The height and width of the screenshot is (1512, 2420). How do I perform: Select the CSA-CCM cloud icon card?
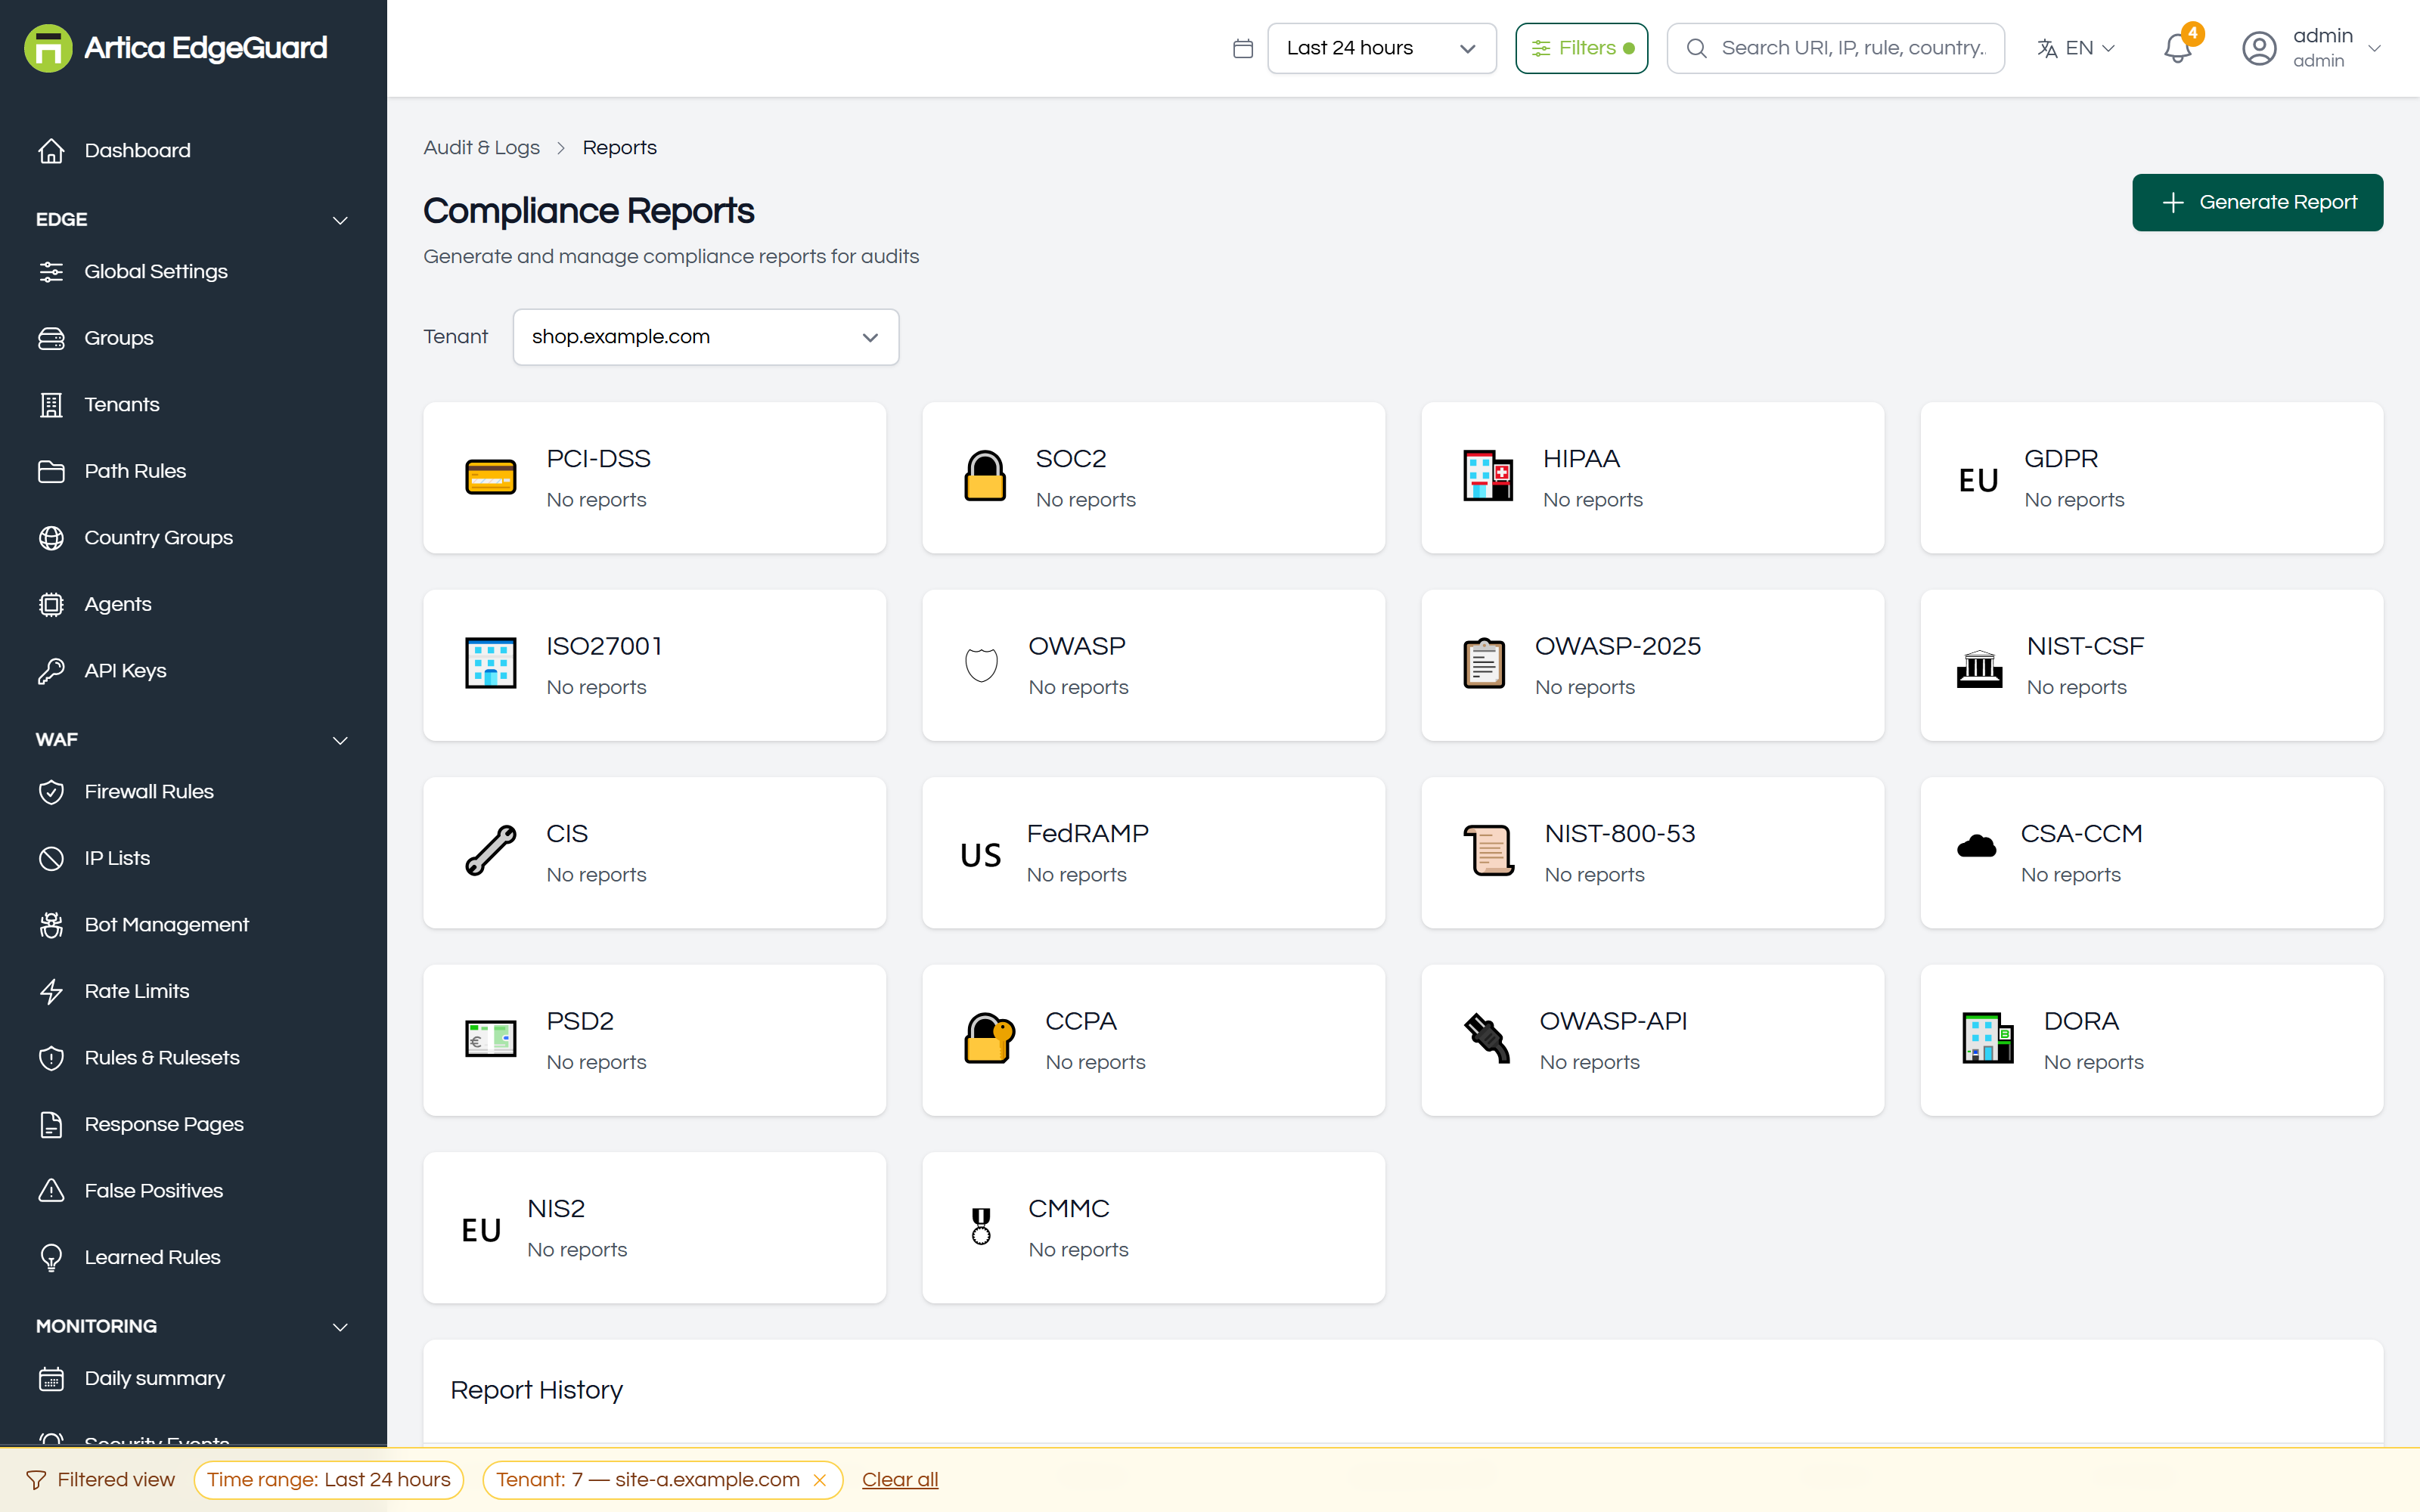pos(2151,853)
